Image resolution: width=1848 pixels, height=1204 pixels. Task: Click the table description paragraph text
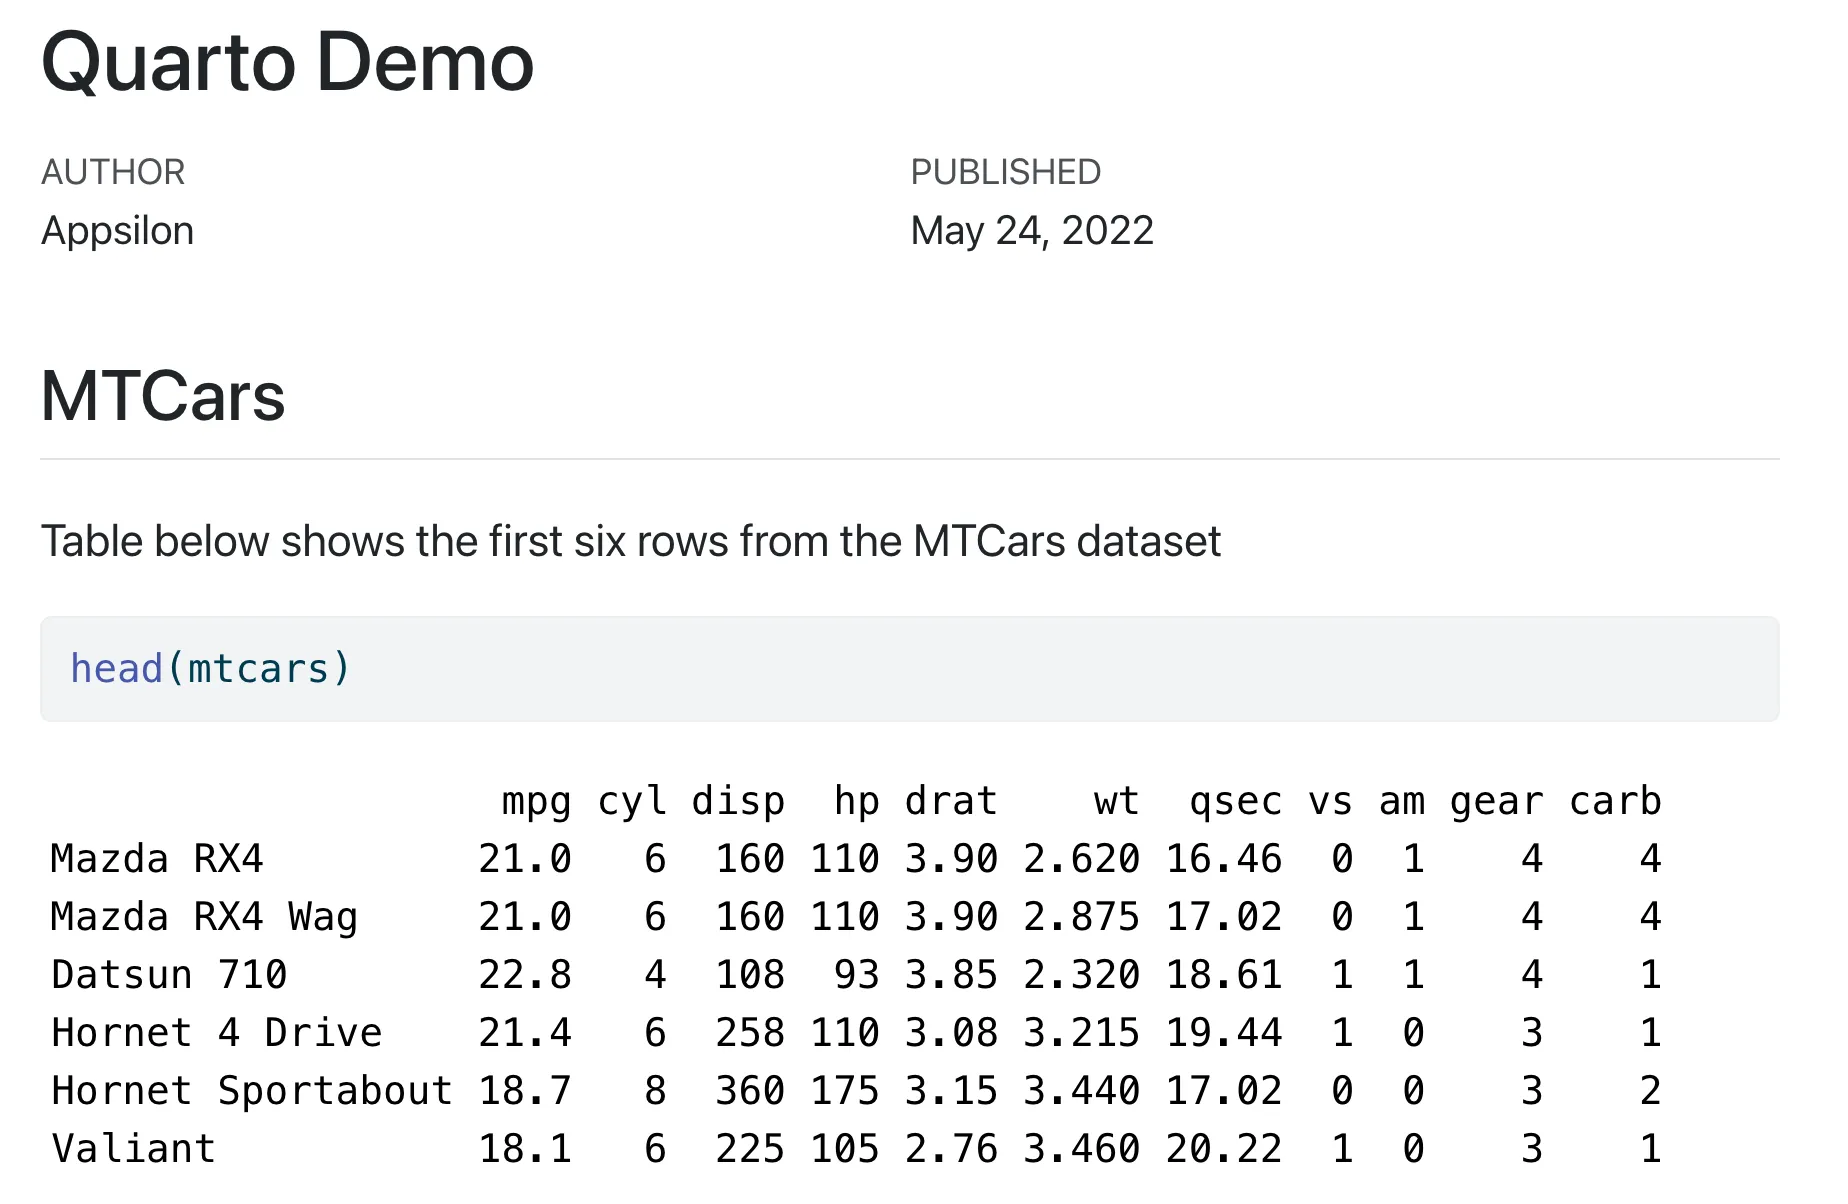(x=631, y=541)
